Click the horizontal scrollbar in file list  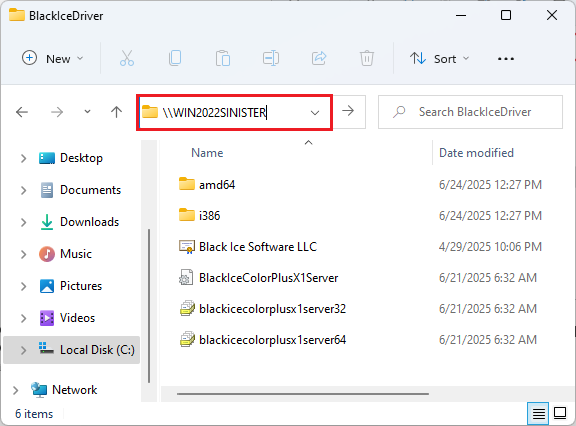tap(303, 394)
